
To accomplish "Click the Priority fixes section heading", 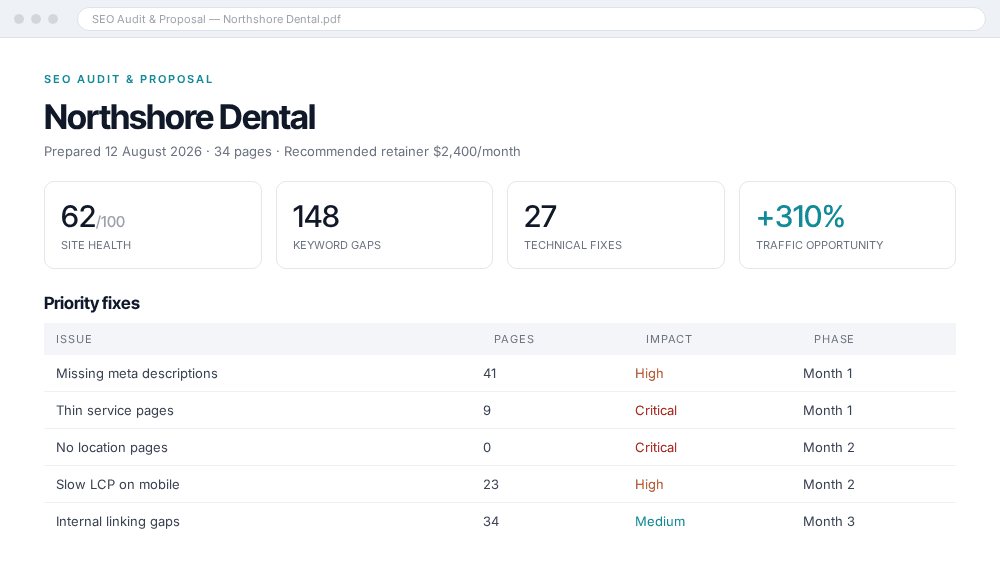I will click(92, 303).
